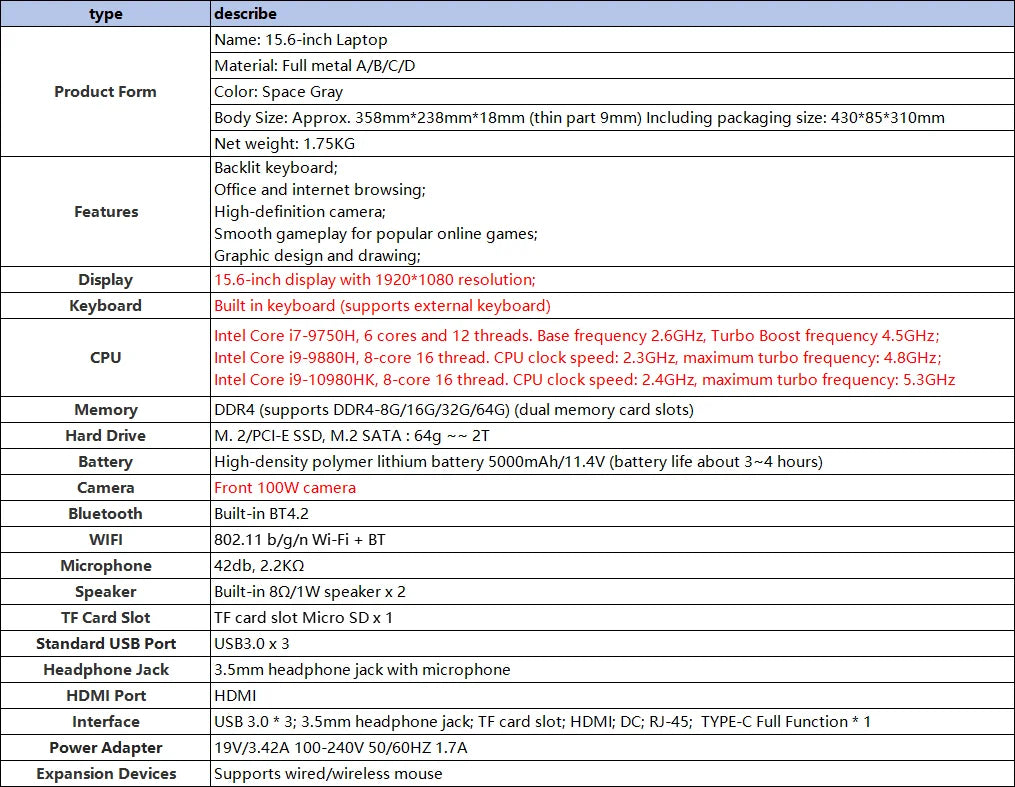Screen dimensions: 1015x787
Task: Click the 'describe' column header
Action: point(245,14)
